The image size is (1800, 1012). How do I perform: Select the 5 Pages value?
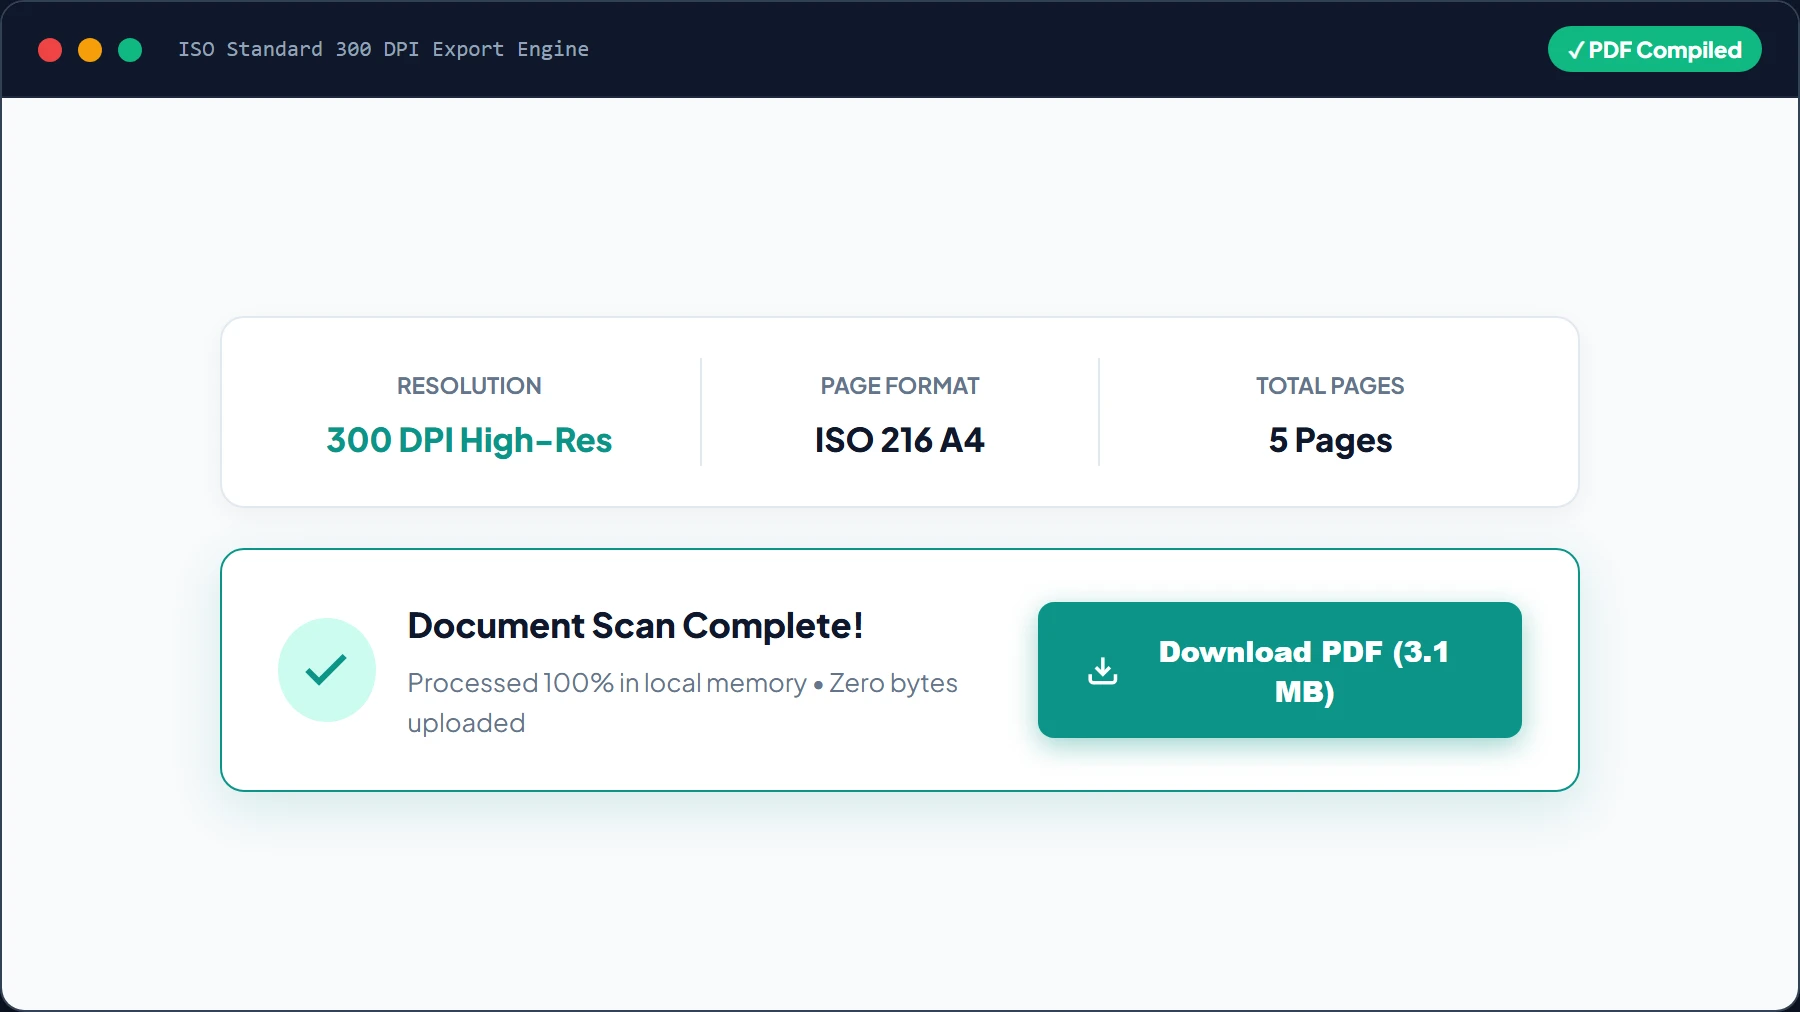pos(1330,440)
